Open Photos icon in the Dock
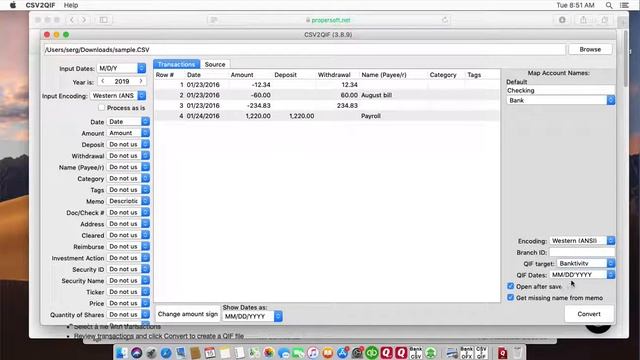The width and height of the screenshot is (640, 360). pyautogui.click(x=269, y=353)
